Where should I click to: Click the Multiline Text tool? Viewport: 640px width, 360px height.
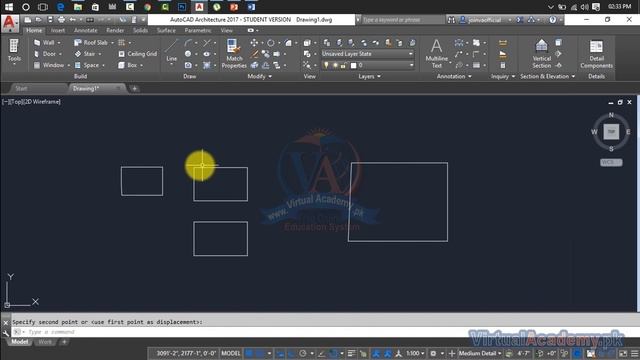436,53
